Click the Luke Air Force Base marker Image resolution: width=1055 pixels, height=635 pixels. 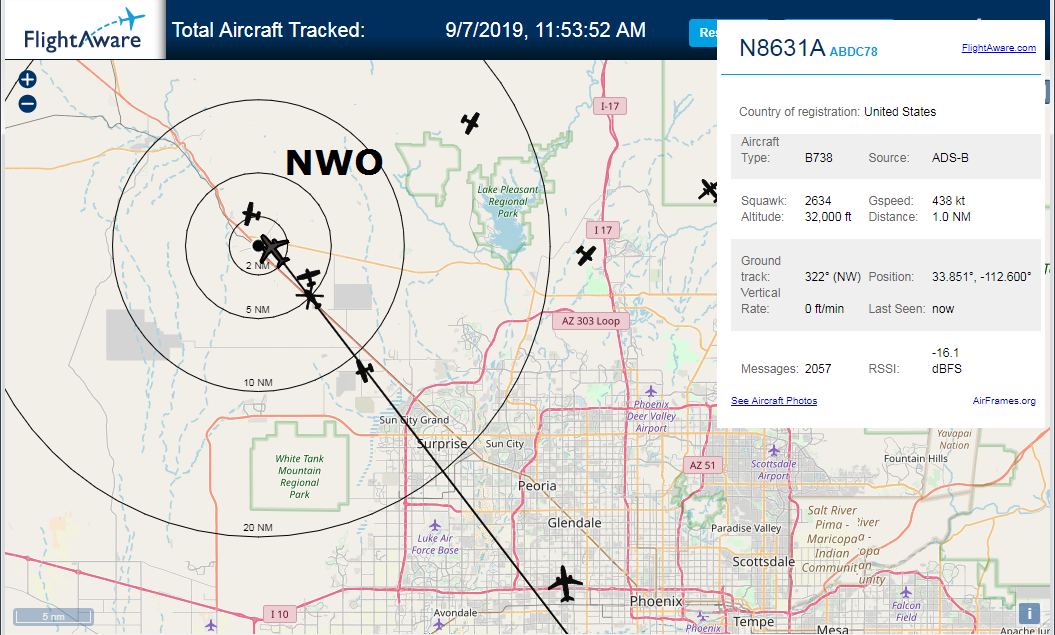(435, 525)
